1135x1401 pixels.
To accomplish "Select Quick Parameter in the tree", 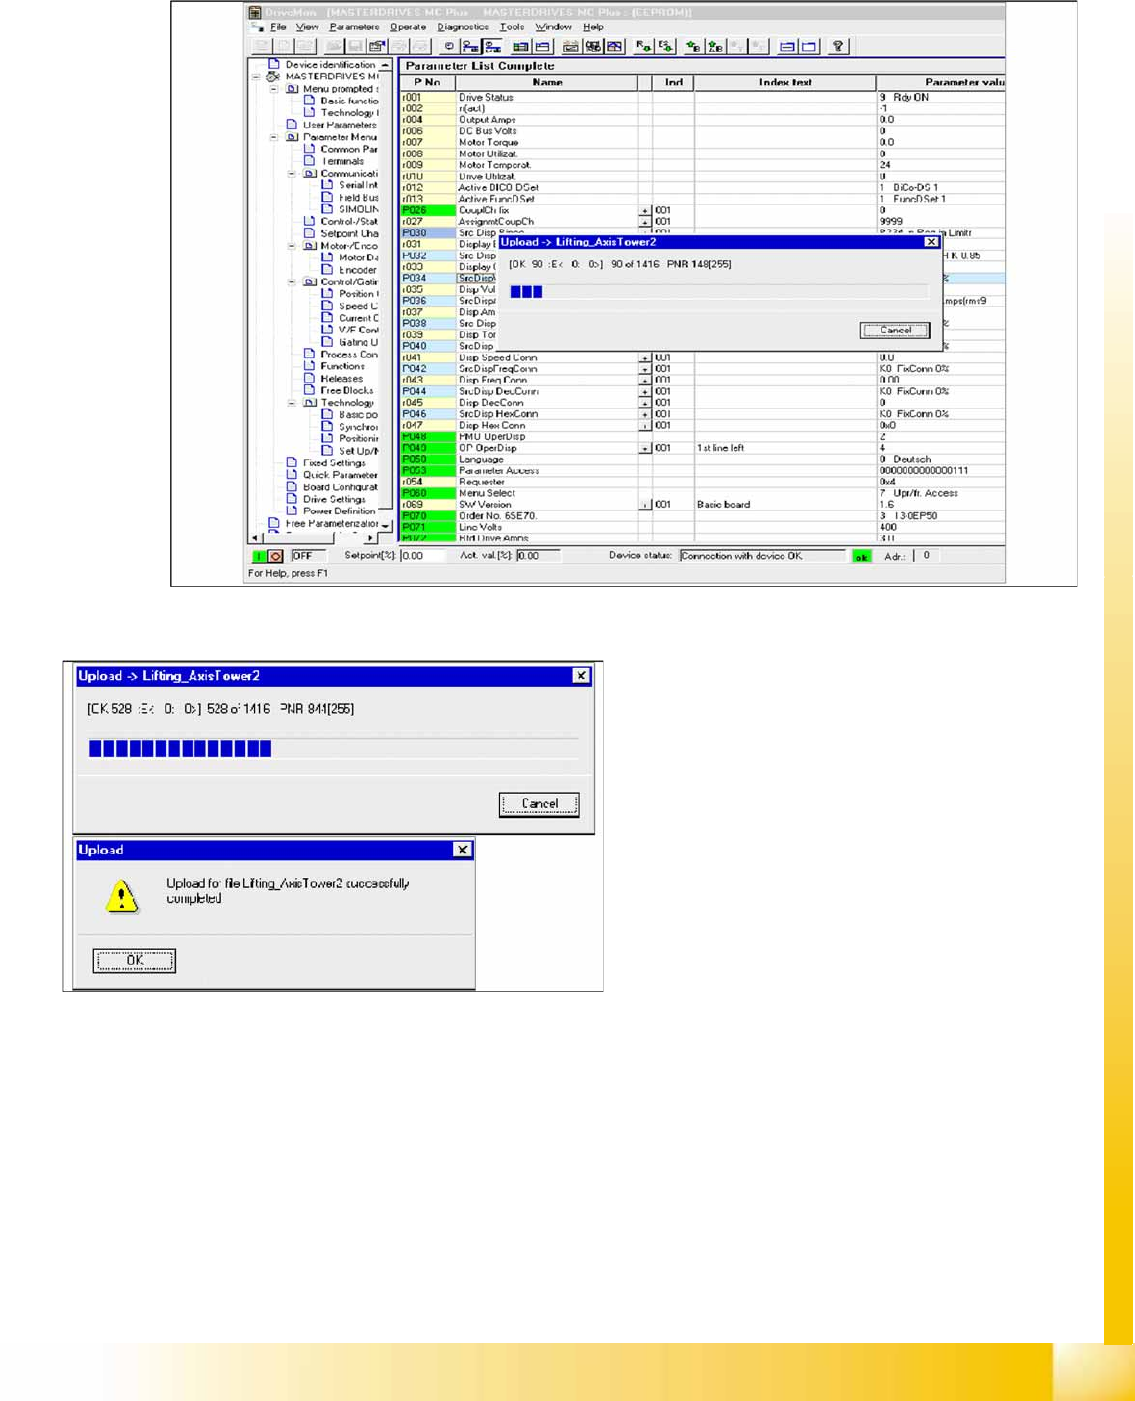I will tap(340, 475).
